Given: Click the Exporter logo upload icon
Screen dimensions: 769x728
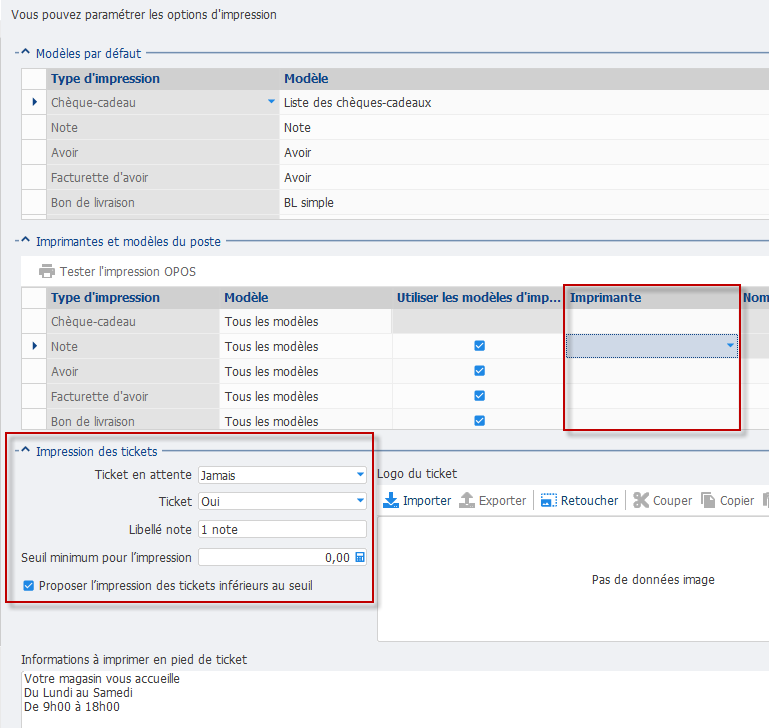Looking at the screenshot, I should click(467, 500).
